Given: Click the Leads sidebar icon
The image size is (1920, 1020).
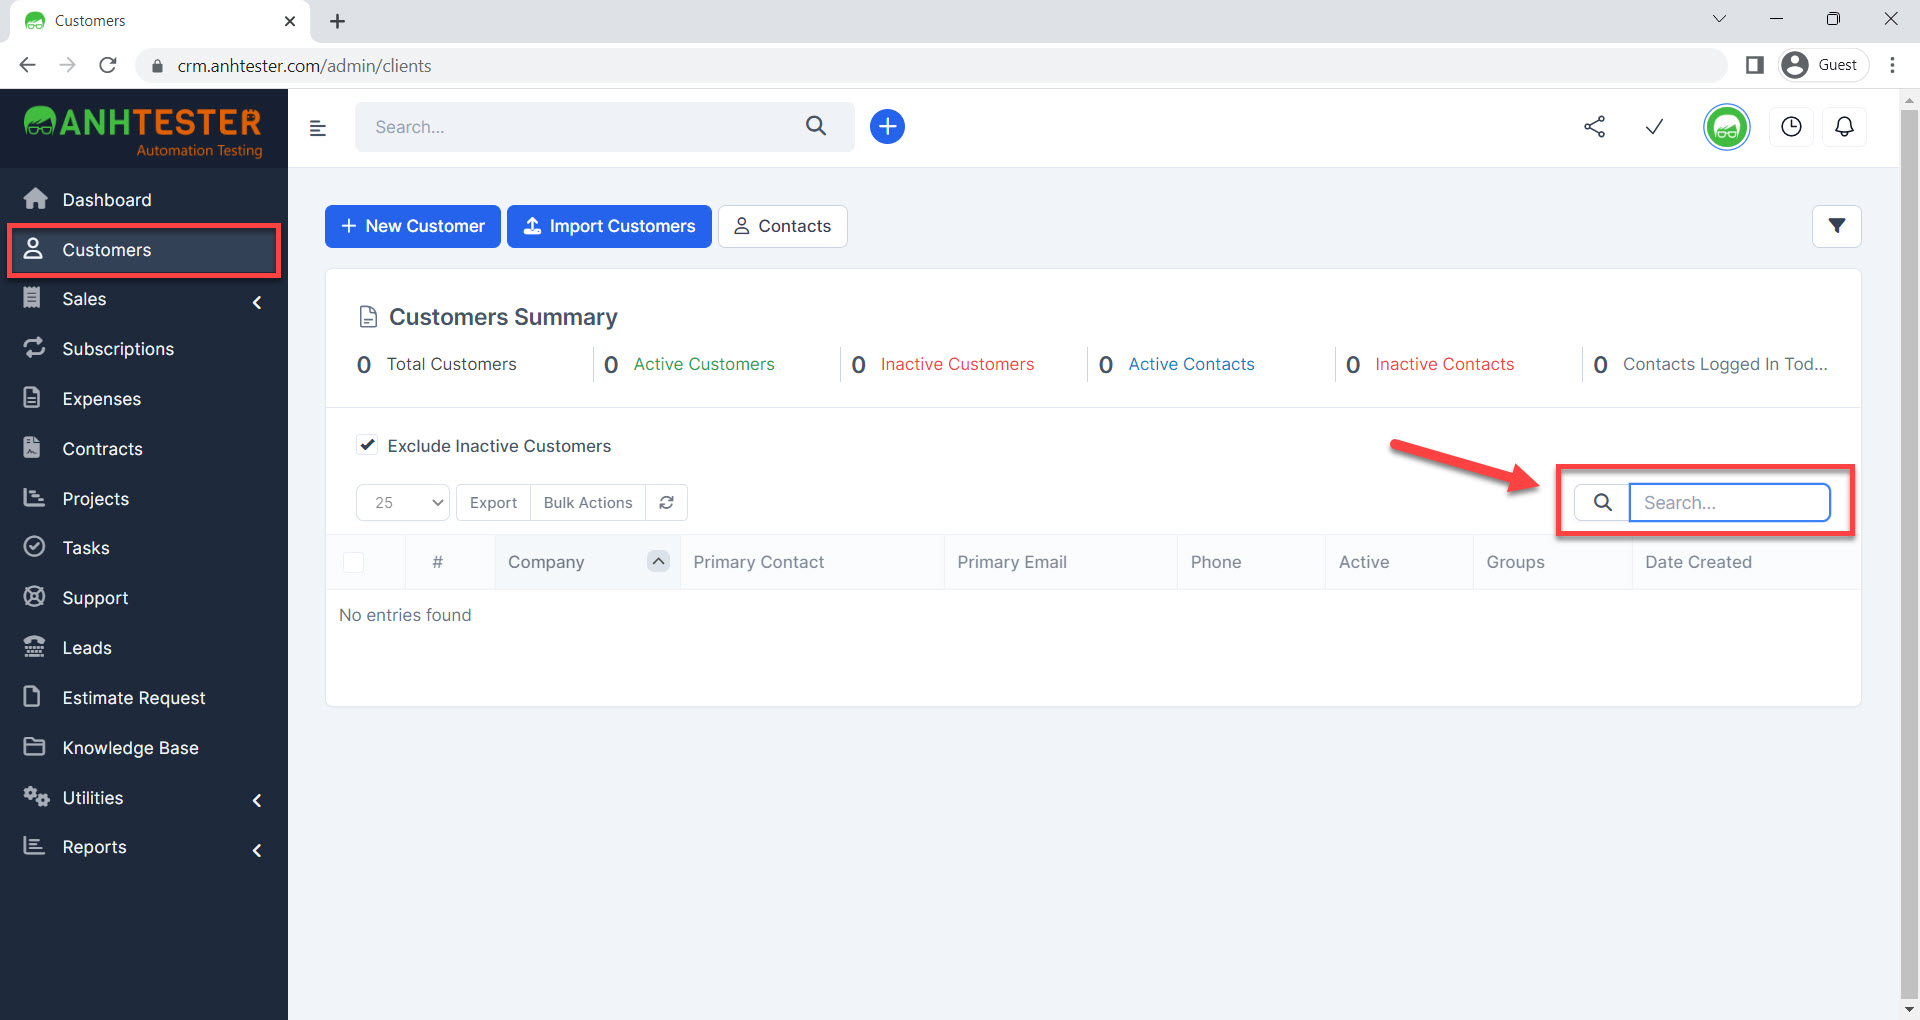Looking at the screenshot, I should point(34,647).
